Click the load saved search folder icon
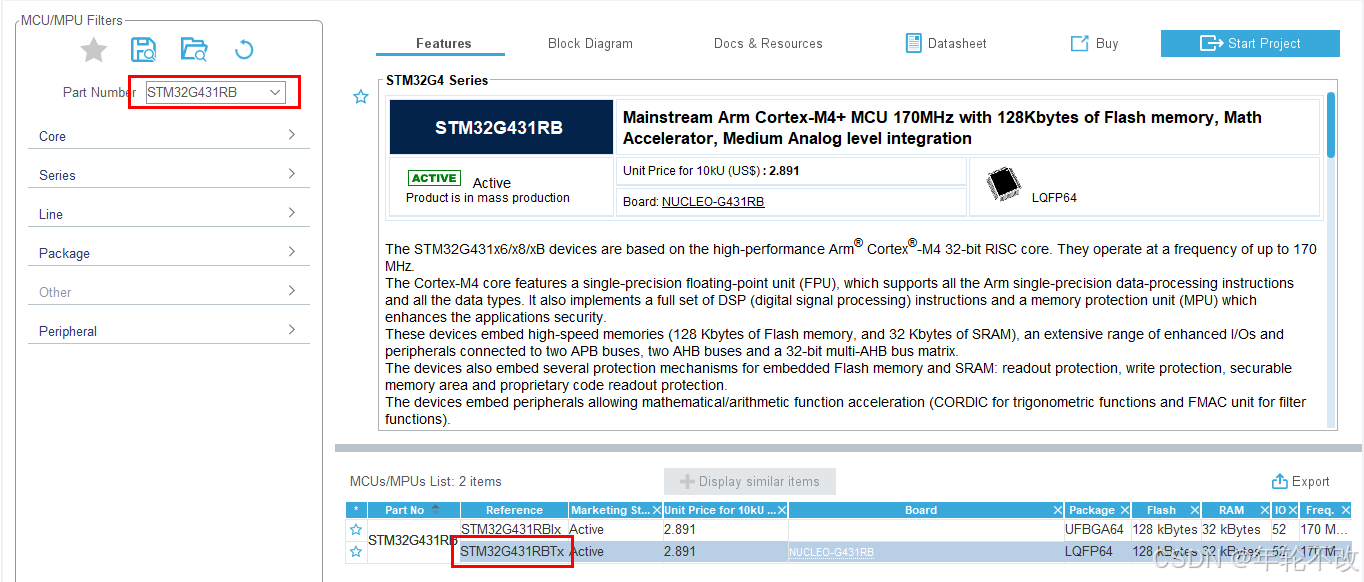This screenshot has width=1364, height=582. pyautogui.click(x=193, y=49)
